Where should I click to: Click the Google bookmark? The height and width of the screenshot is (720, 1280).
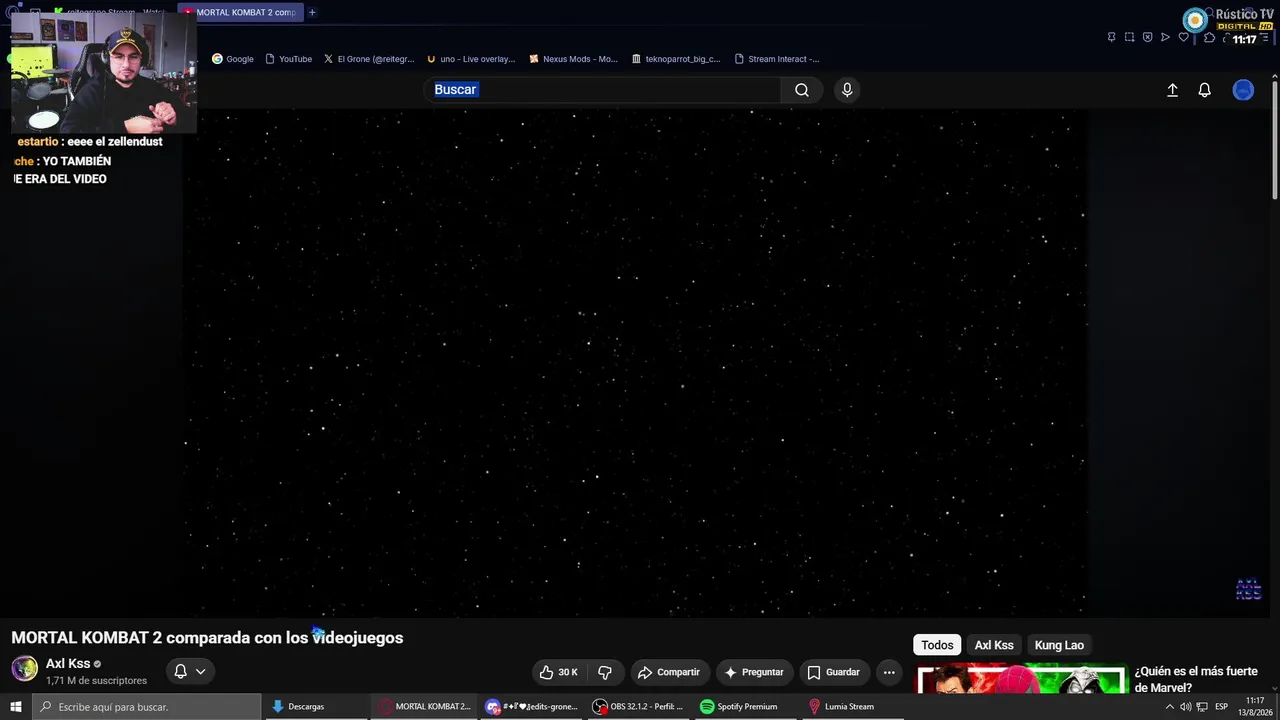(233, 59)
